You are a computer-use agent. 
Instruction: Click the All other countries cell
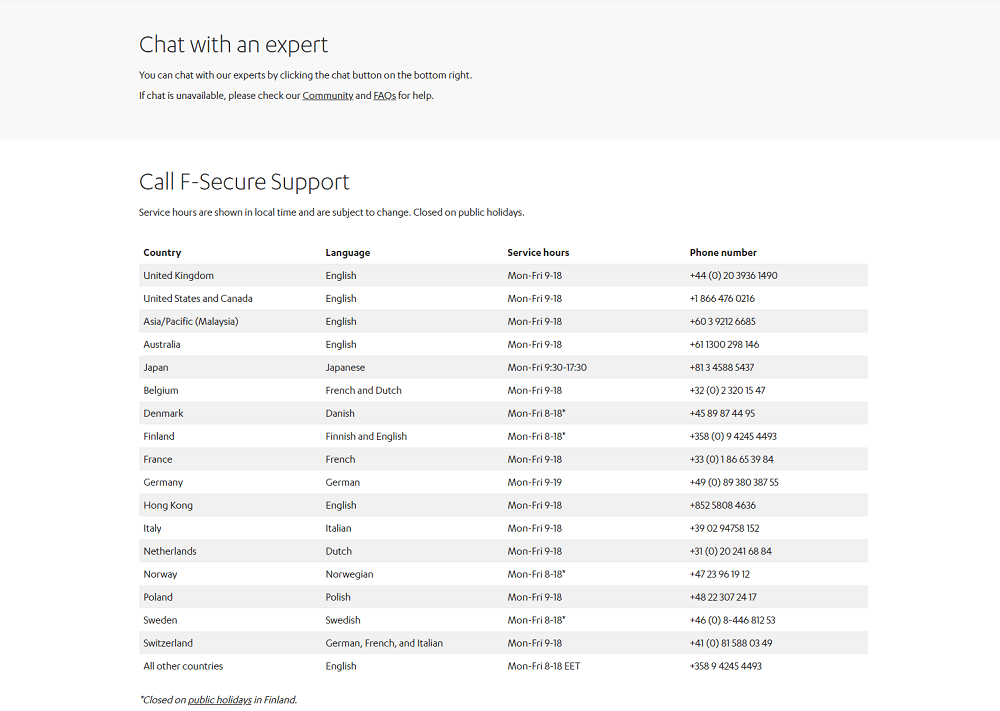tap(183, 666)
